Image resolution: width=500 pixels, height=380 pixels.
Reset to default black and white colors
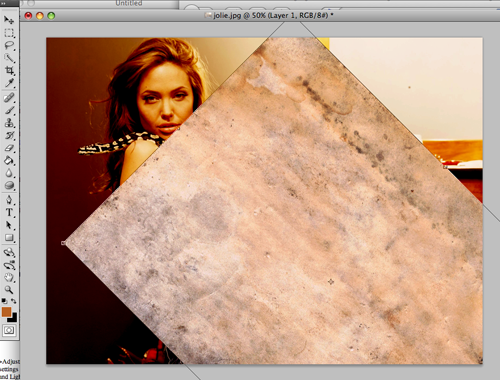pos(4,301)
